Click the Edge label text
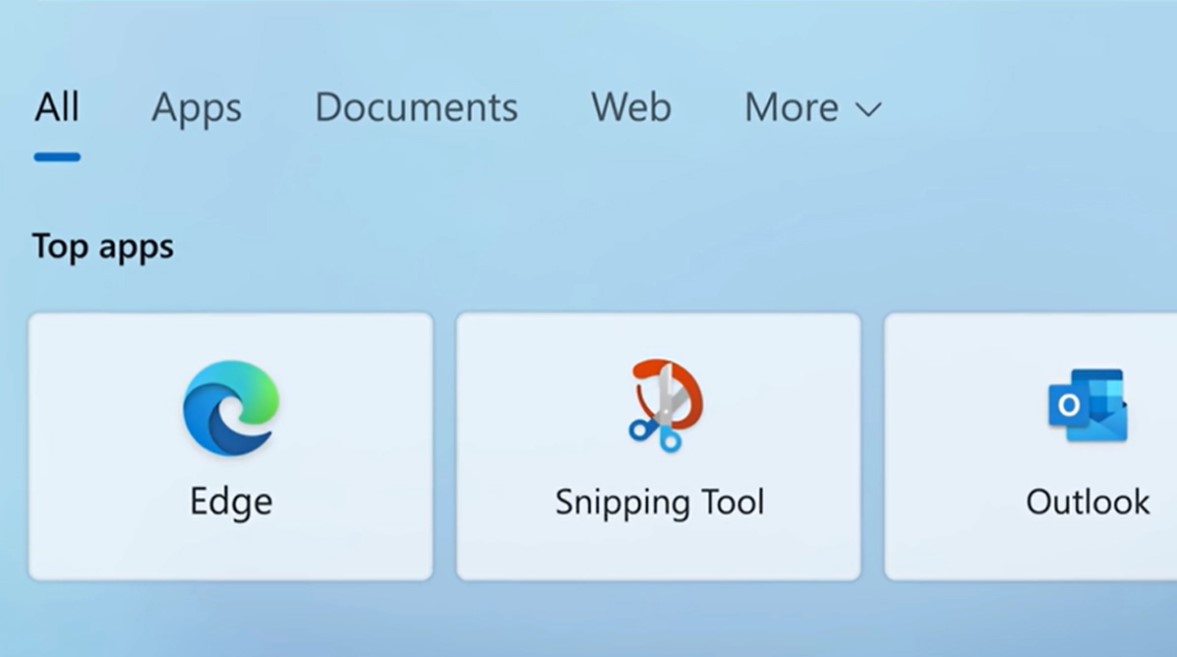The image size is (1177, 657). coord(231,502)
